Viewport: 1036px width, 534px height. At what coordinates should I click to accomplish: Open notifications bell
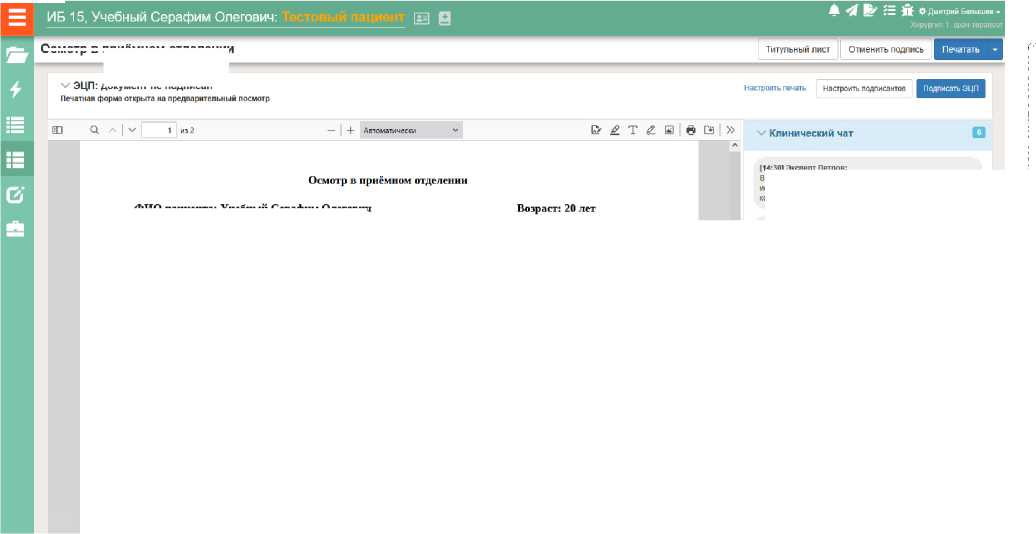pos(834,10)
